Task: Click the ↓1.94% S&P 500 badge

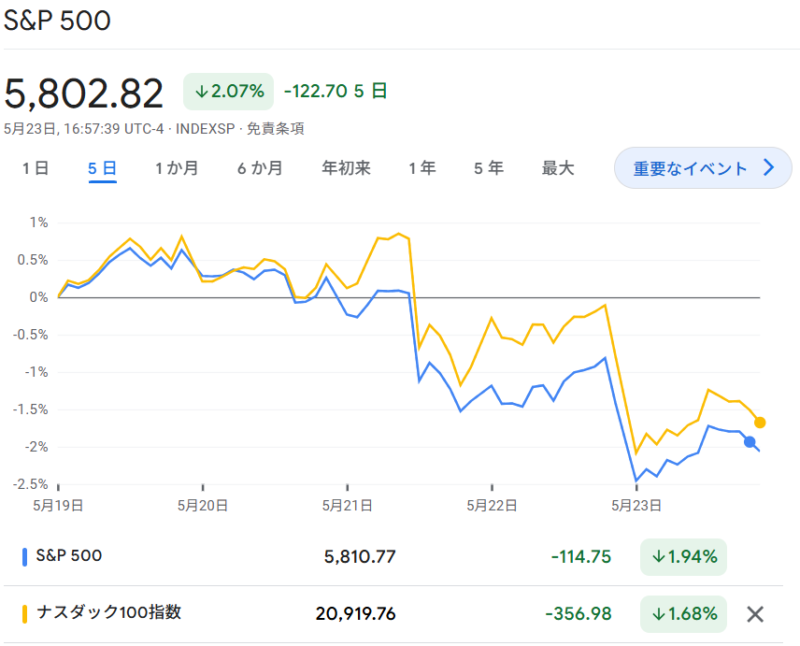Action: pos(684,557)
